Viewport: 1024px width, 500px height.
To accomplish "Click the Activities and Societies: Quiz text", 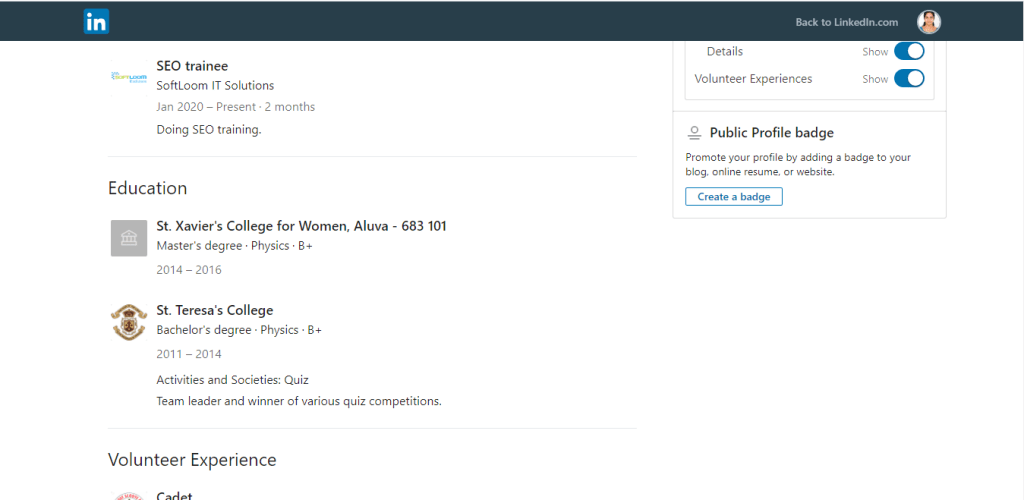I will tap(232, 380).
